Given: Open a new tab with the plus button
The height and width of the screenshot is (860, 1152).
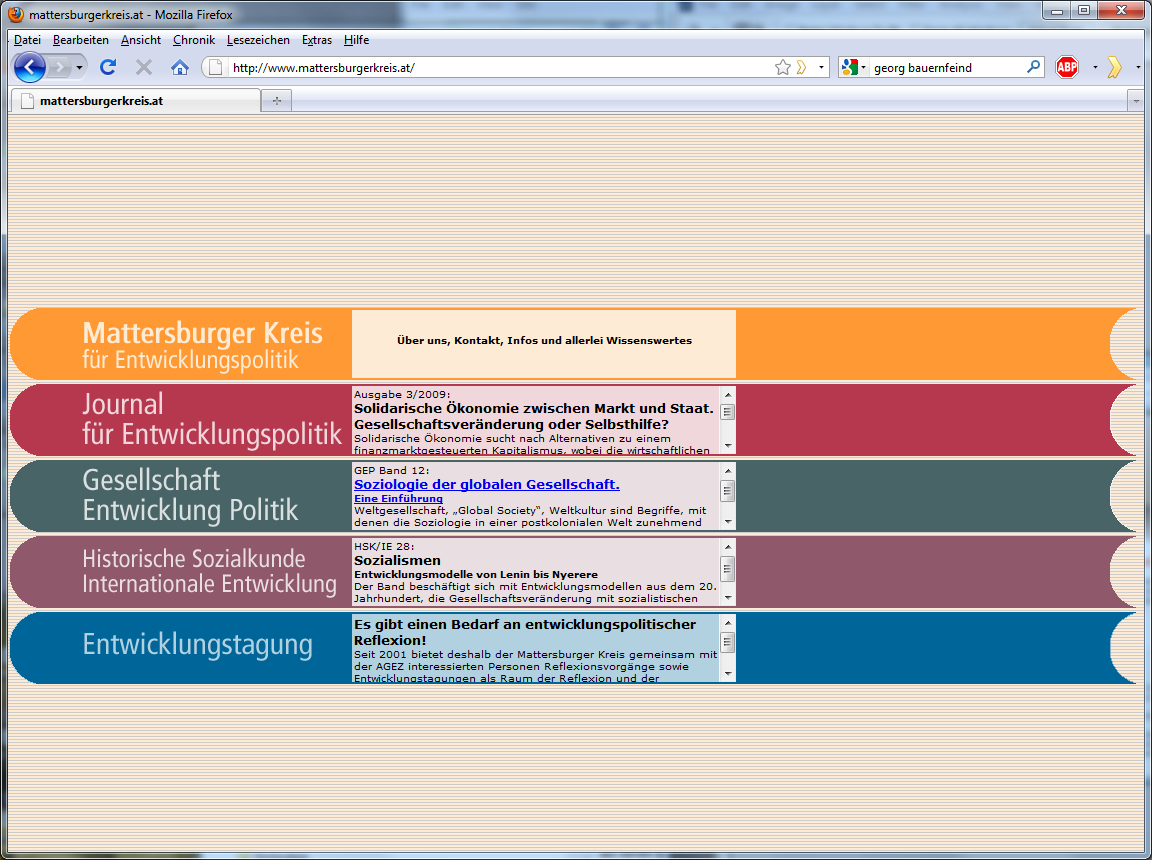Looking at the screenshot, I should (x=277, y=101).
